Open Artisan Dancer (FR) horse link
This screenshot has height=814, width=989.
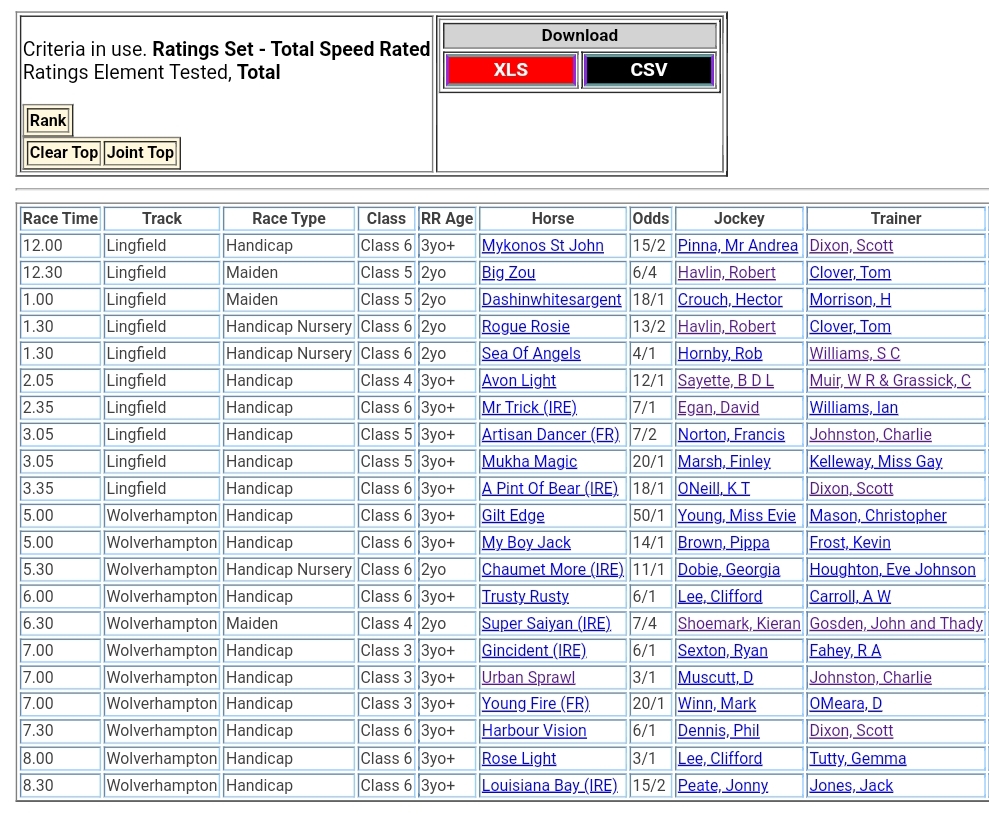click(x=550, y=435)
